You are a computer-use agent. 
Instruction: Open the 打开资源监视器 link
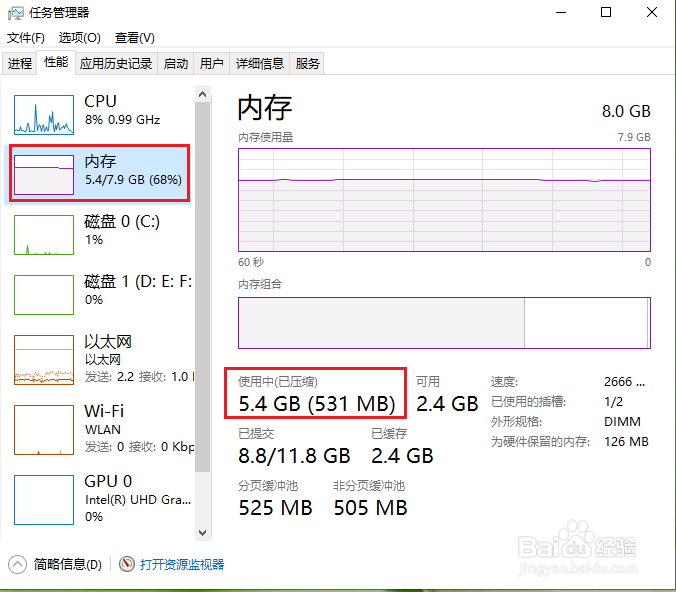tap(182, 564)
